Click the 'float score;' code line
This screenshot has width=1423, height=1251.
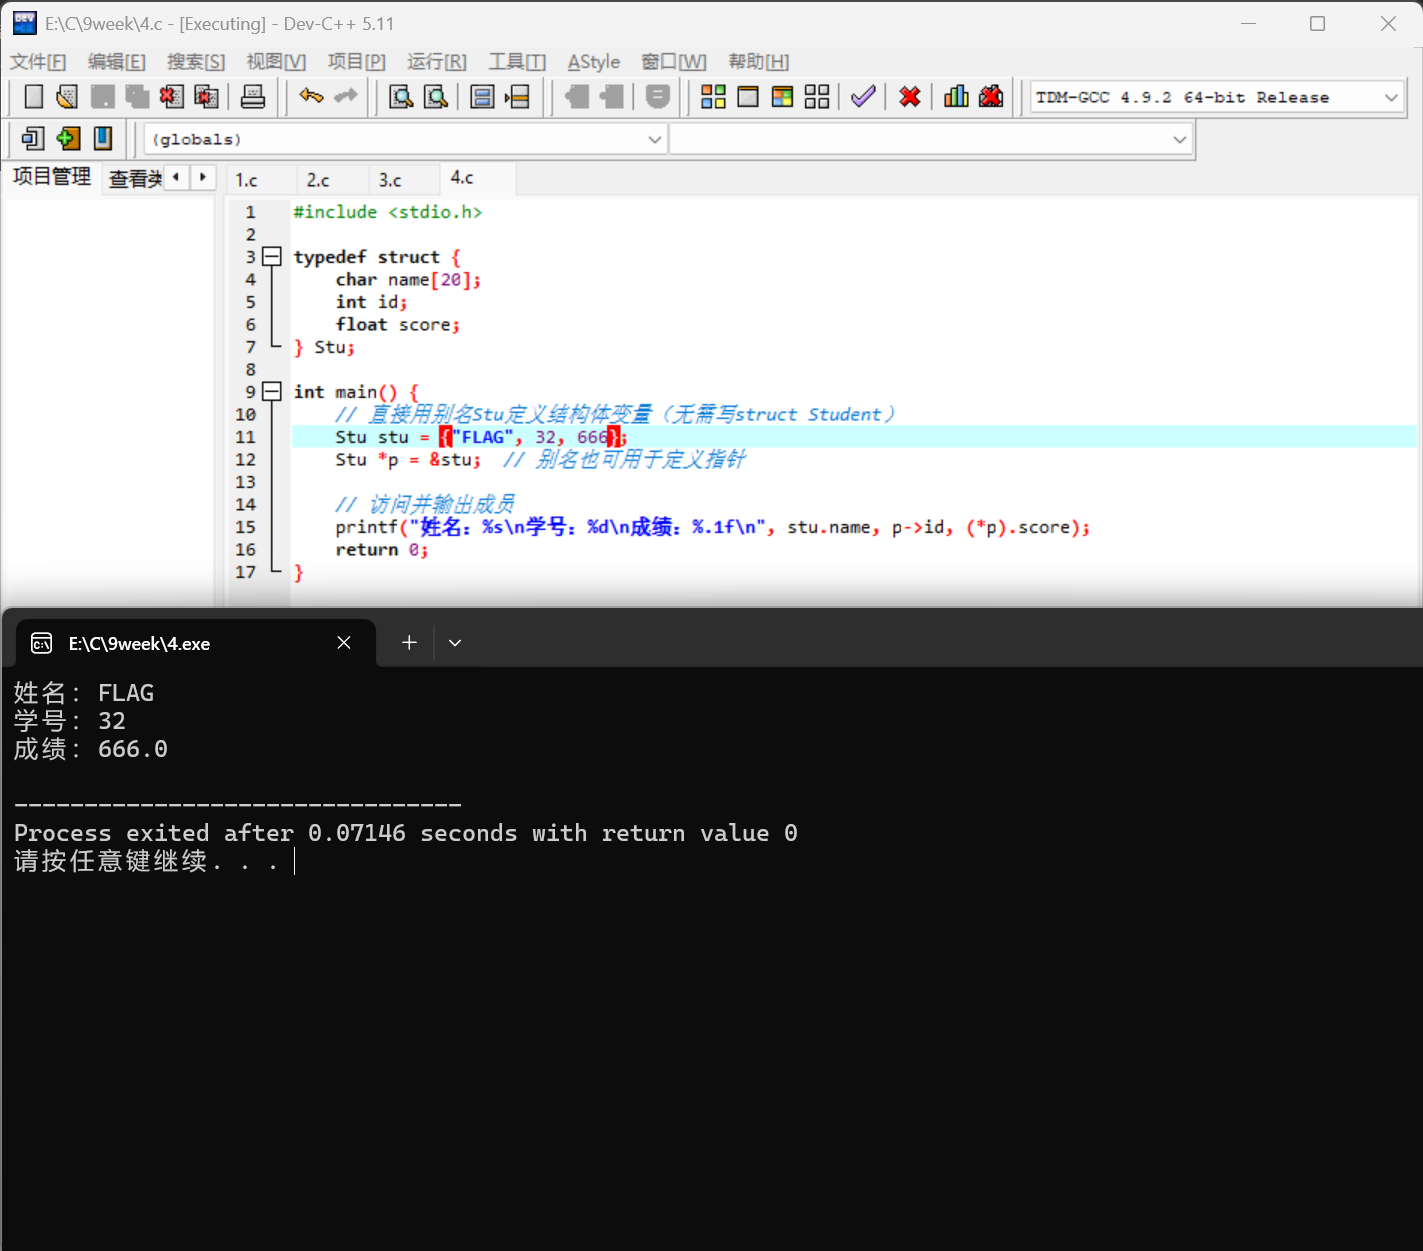[398, 325]
